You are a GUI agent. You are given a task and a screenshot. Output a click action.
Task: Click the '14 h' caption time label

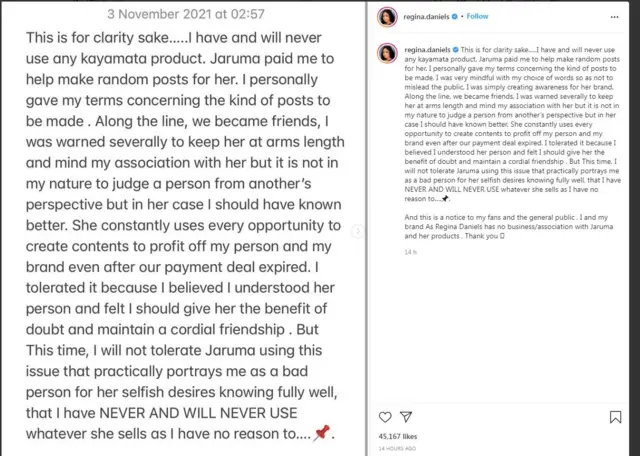pos(409,251)
